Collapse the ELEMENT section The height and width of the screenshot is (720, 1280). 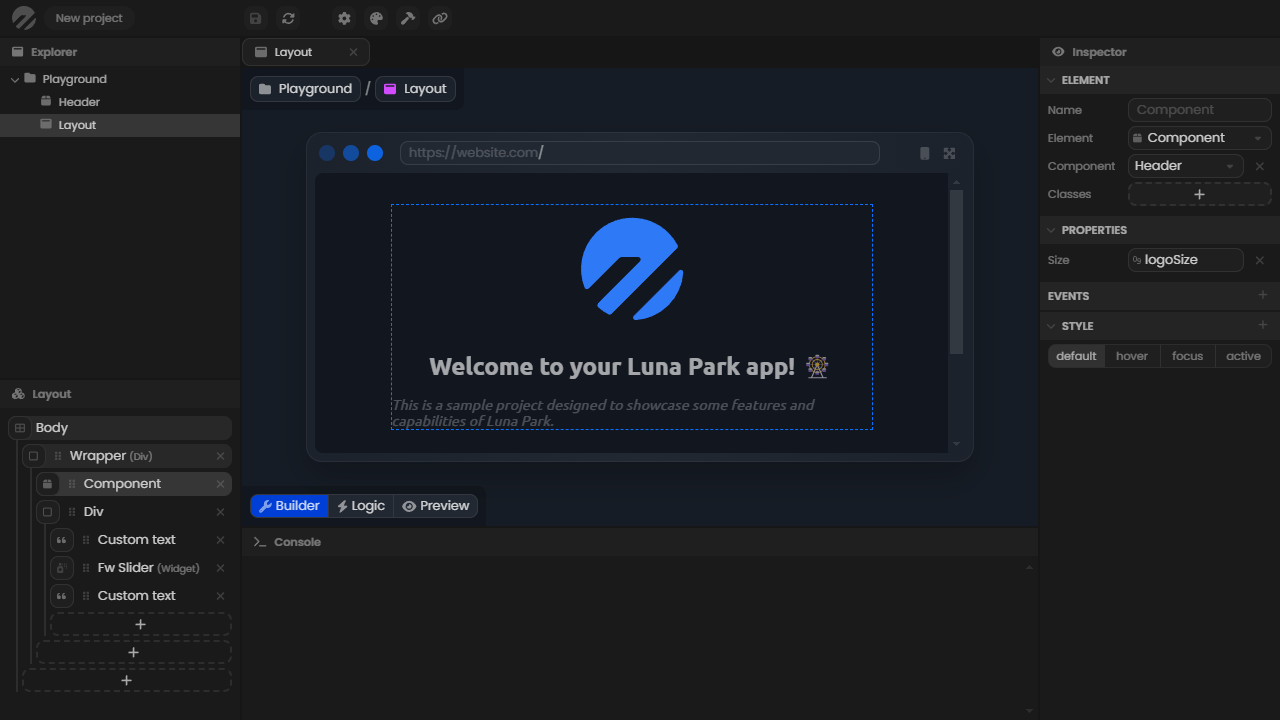pyautogui.click(x=1051, y=80)
